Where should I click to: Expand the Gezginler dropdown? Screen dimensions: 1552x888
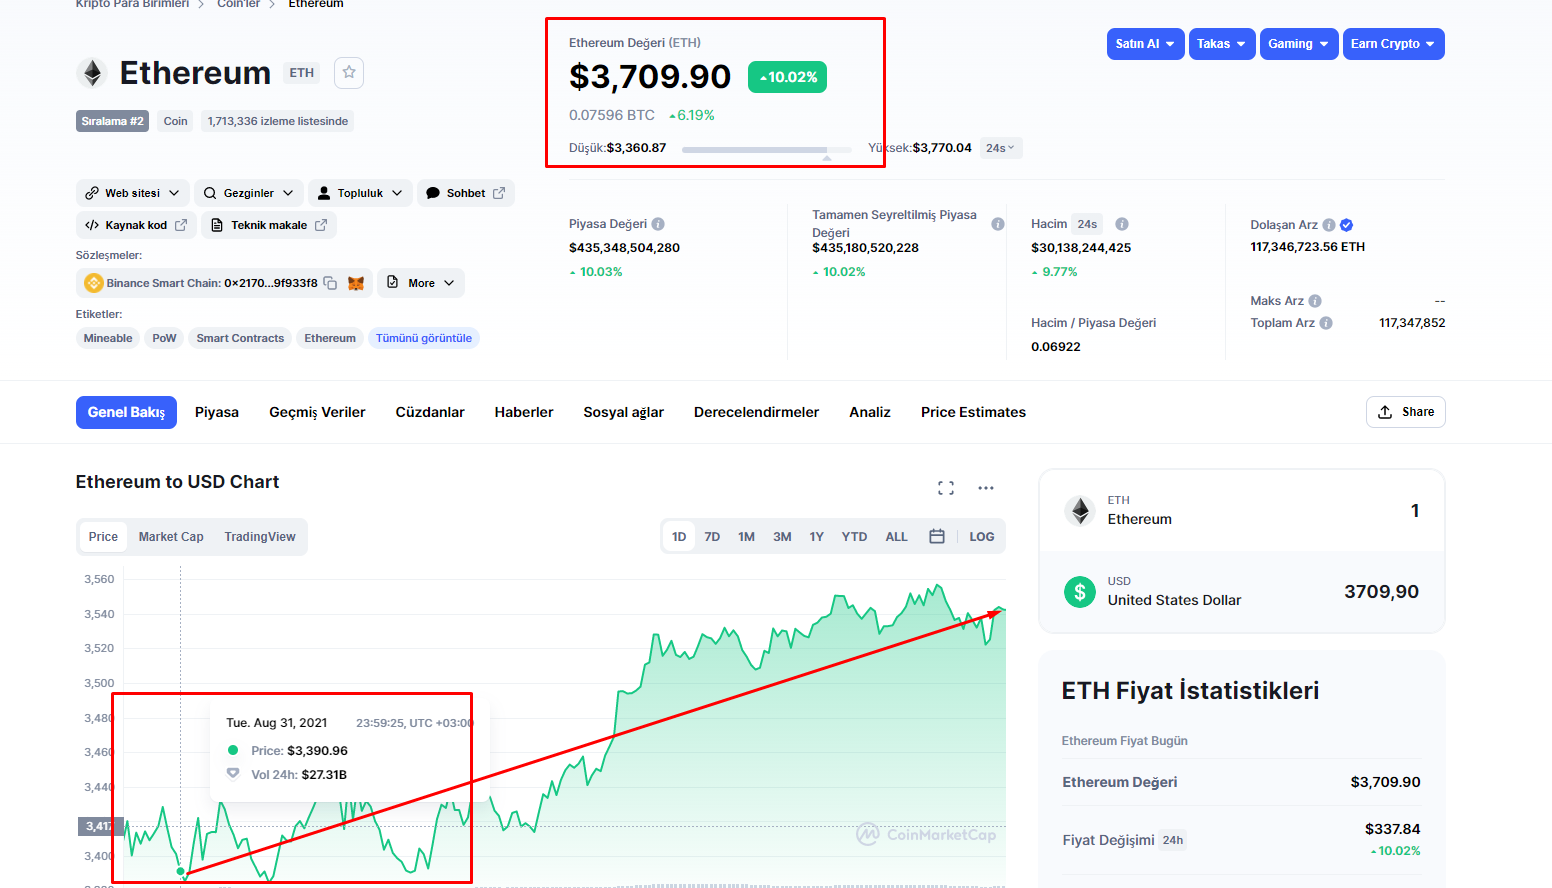pos(249,193)
